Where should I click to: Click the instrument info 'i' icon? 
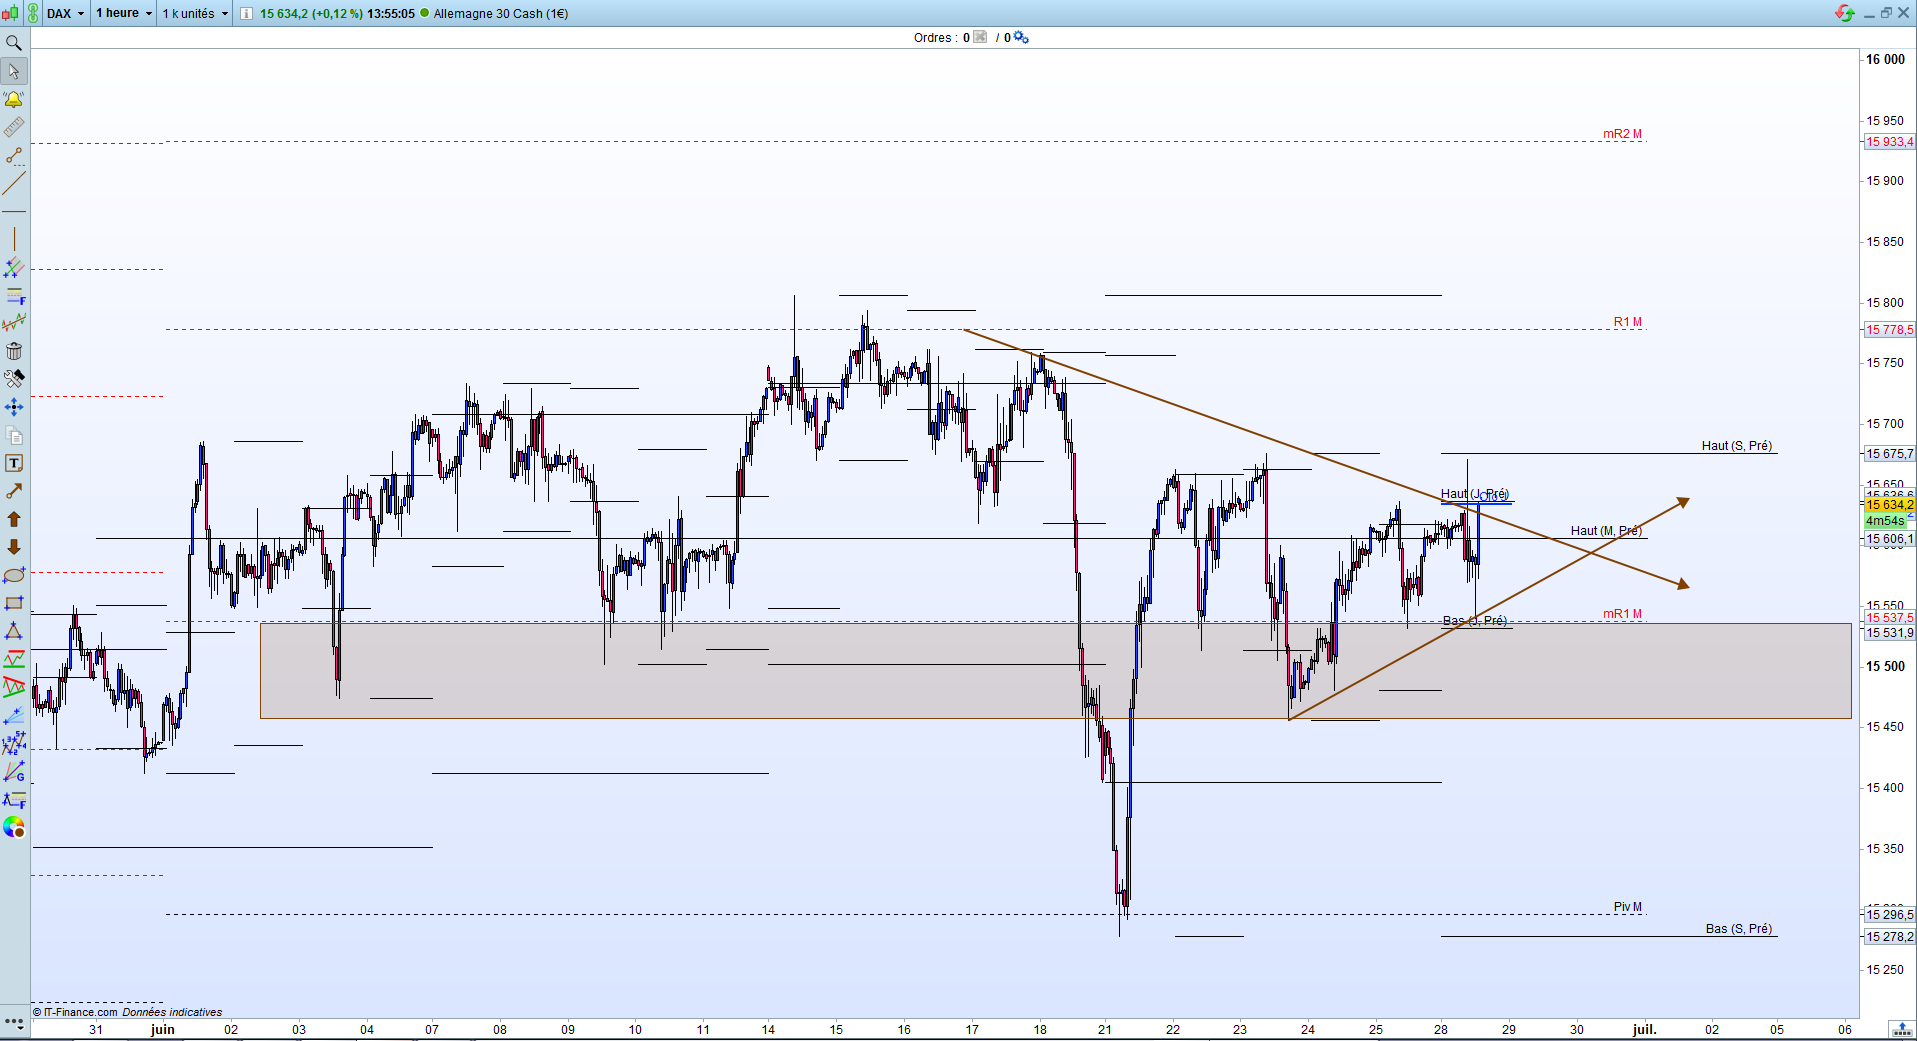[246, 13]
